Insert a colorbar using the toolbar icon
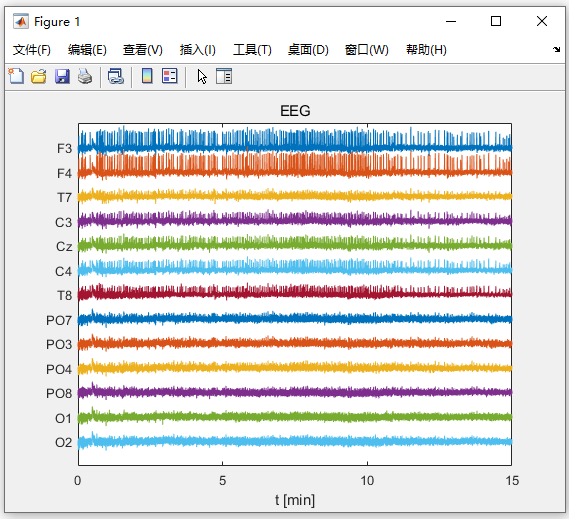The width and height of the screenshot is (569, 519). click(x=147, y=76)
